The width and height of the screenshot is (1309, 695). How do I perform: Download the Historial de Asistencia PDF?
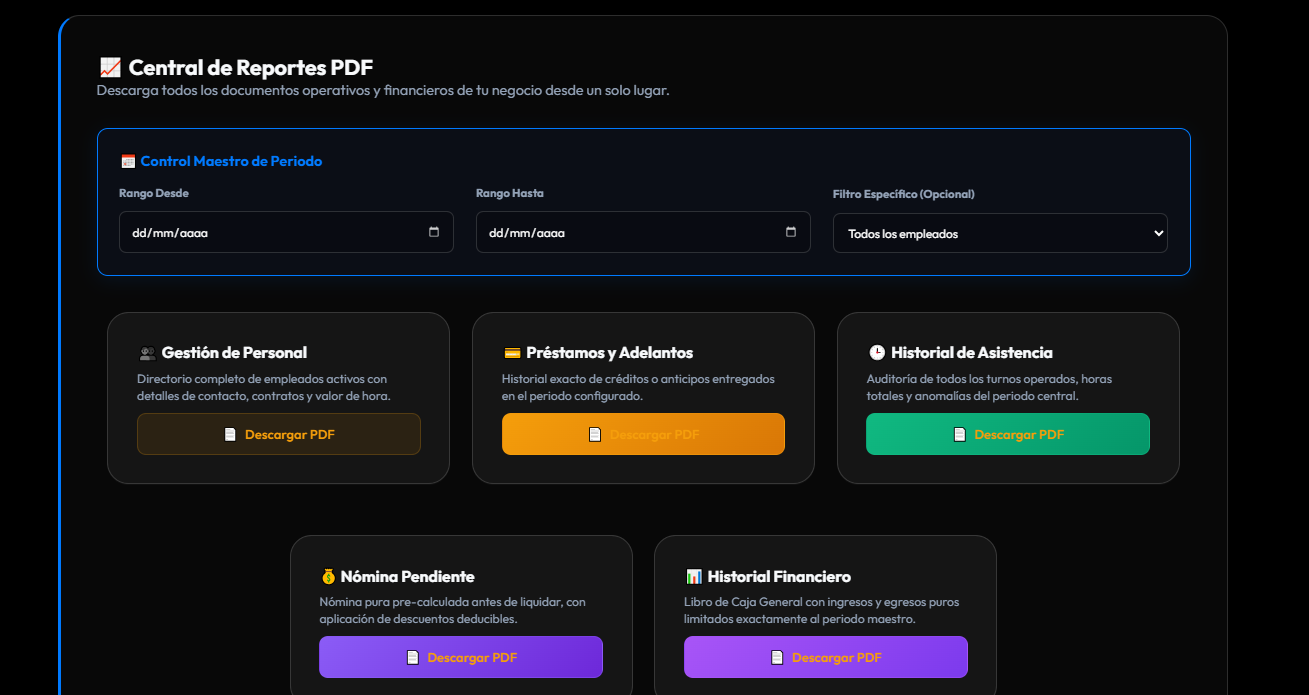(x=1008, y=434)
